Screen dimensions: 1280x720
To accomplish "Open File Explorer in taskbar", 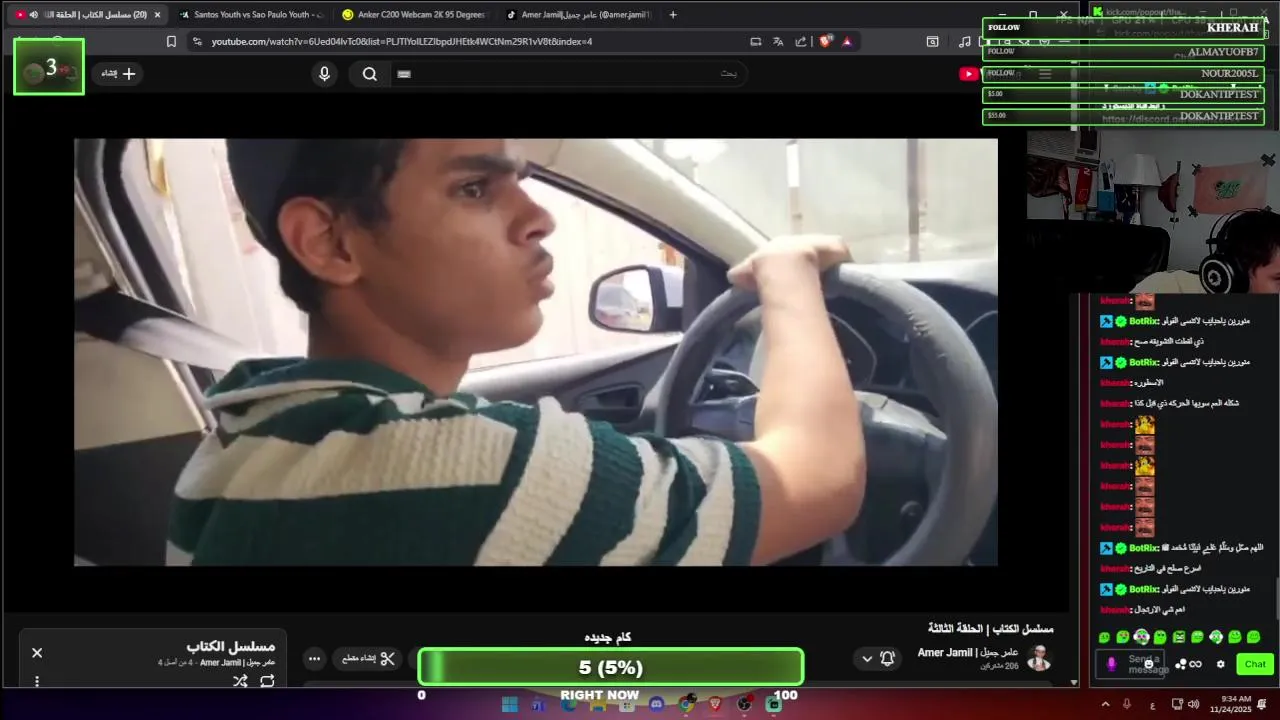I will [598, 705].
